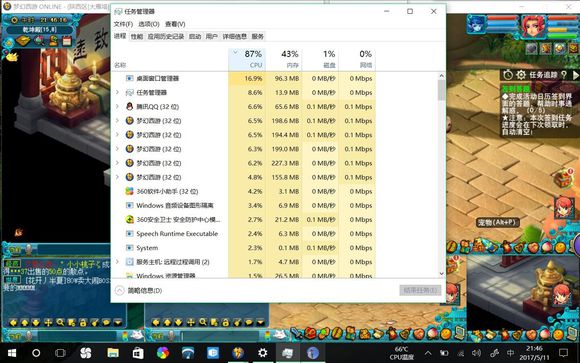Screen dimensions: 580x363
Task: Click the 360安全卫士 green icon in list
Action: pos(129,219)
